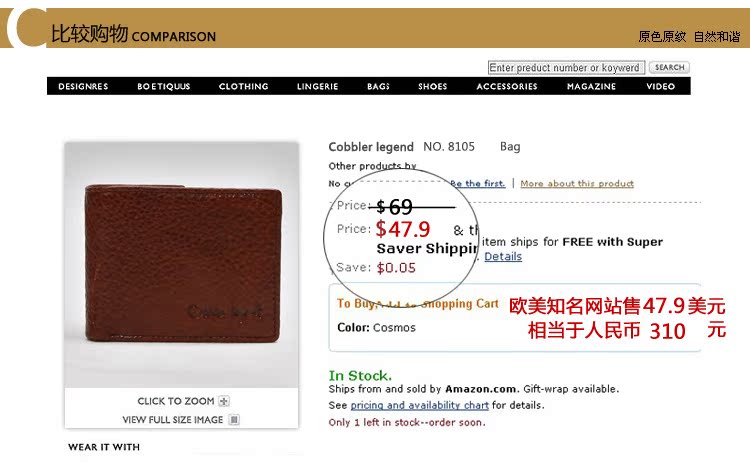Screen dimensions: 750x463
Task: Open the ACCESSORIES menu item
Action: [x=507, y=87]
